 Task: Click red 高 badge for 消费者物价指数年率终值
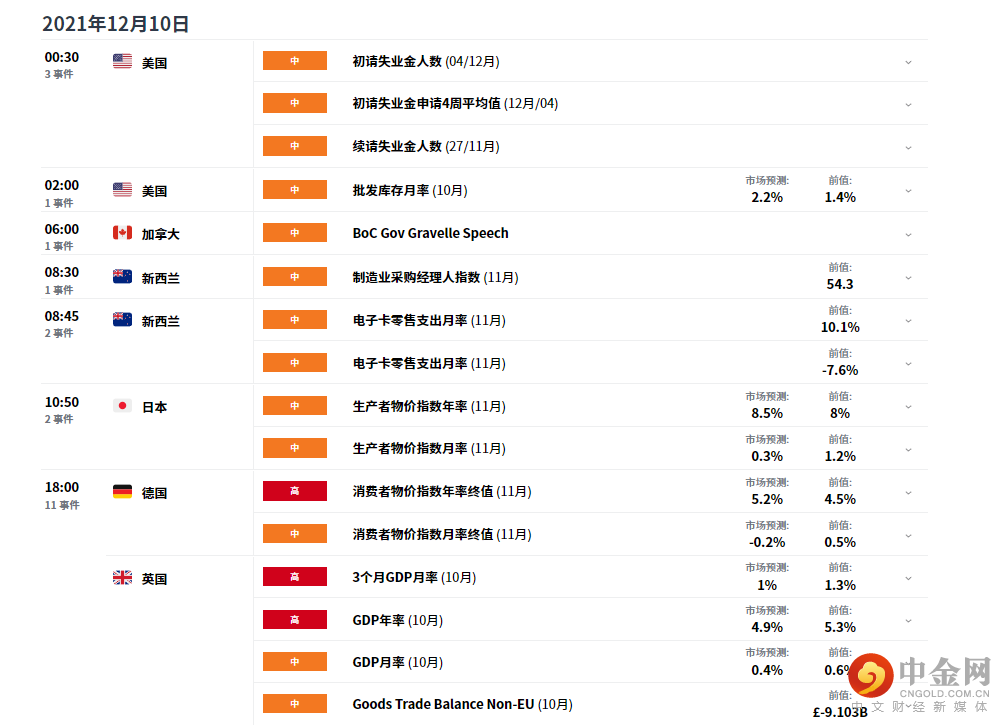click(295, 491)
